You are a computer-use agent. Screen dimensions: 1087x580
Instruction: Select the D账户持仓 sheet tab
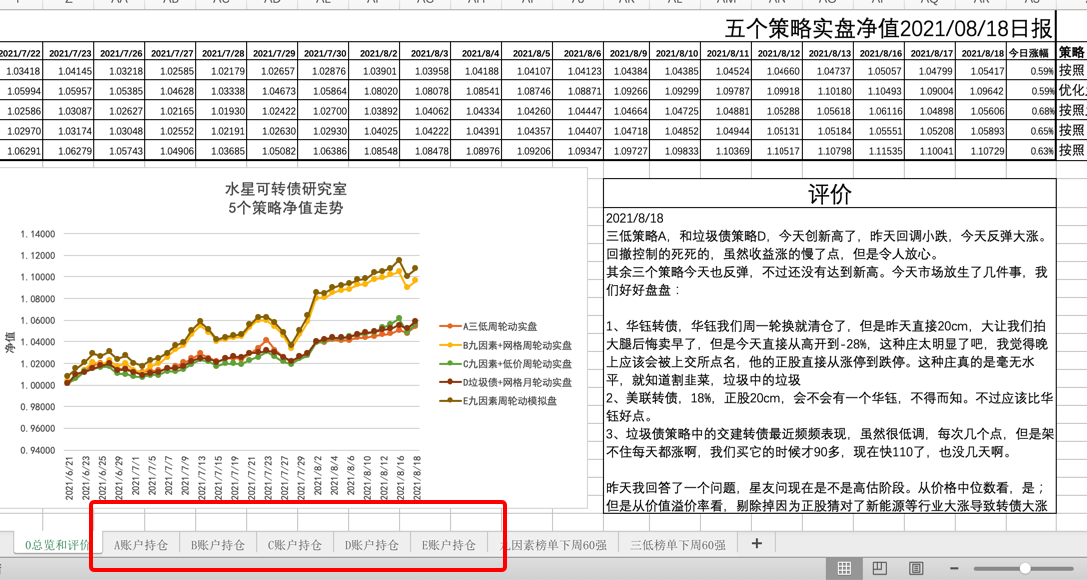pyautogui.click(x=371, y=545)
